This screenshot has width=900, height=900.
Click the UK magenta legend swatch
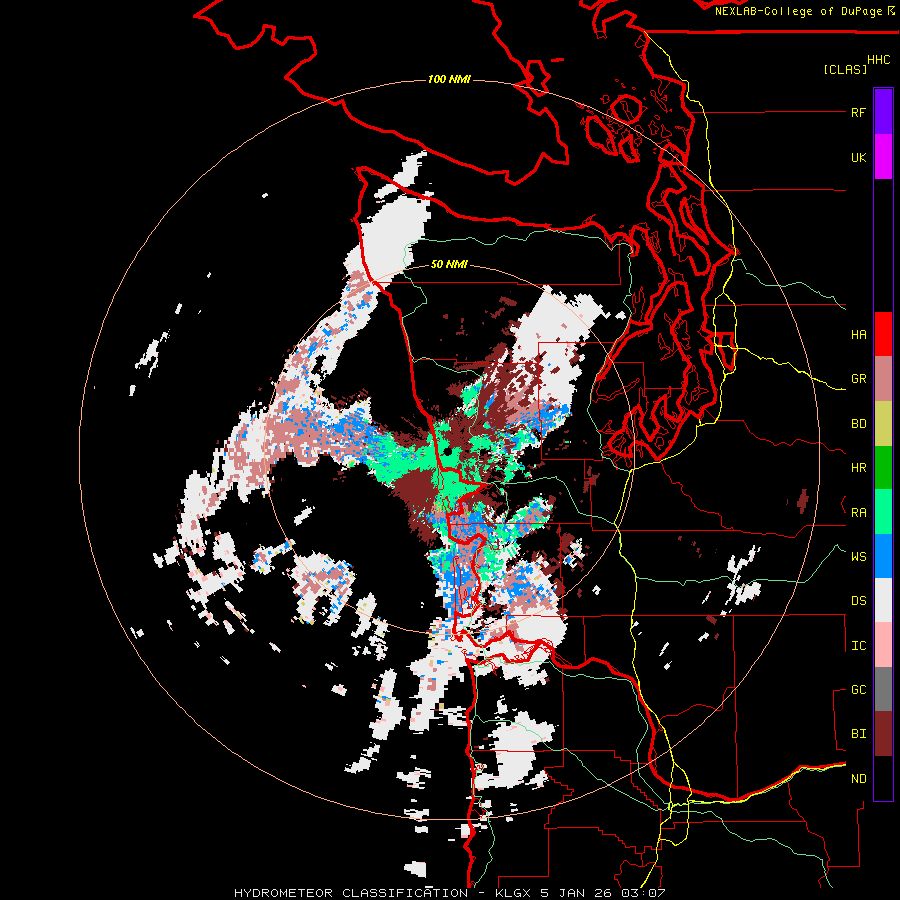tap(883, 157)
